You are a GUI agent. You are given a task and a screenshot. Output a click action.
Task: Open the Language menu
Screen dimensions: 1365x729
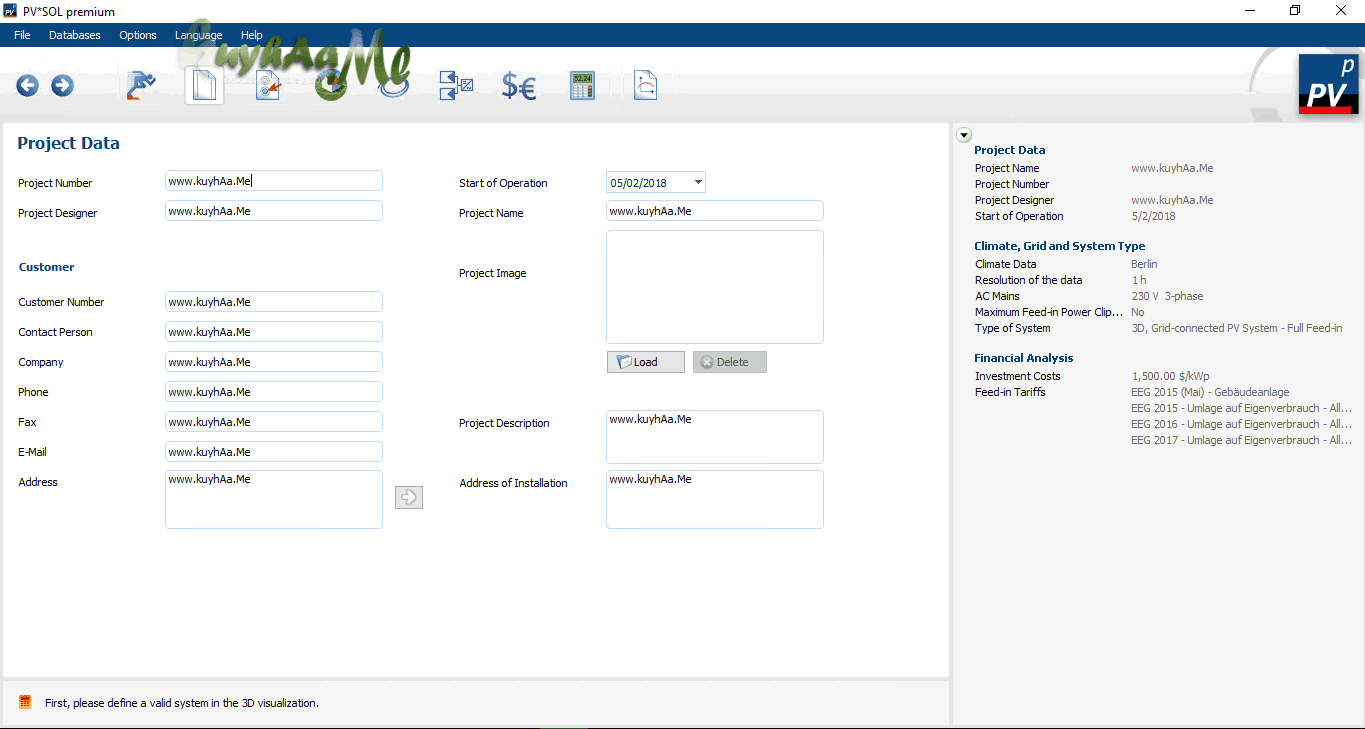pos(199,35)
